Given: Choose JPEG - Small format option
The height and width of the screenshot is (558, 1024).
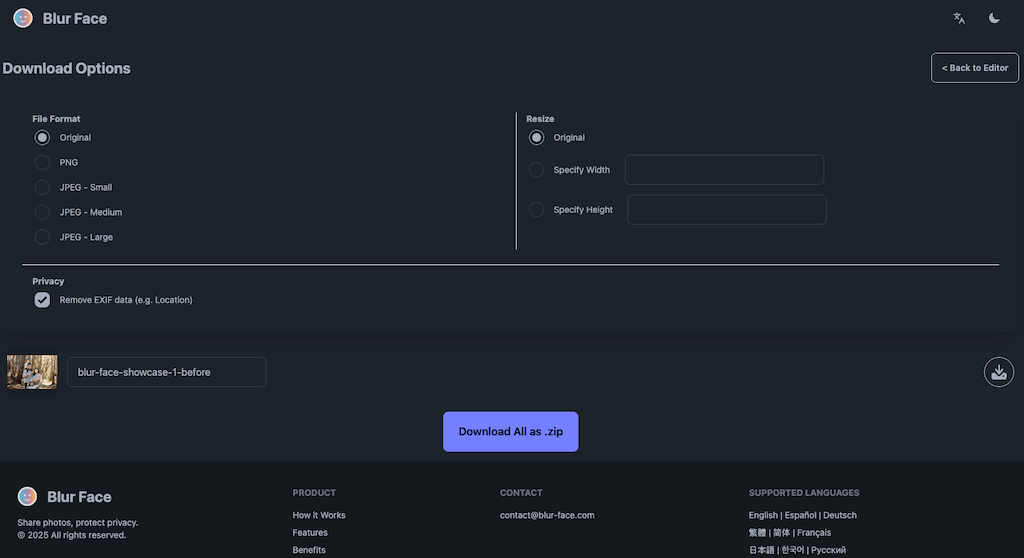Looking at the screenshot, I should [42, 187].
